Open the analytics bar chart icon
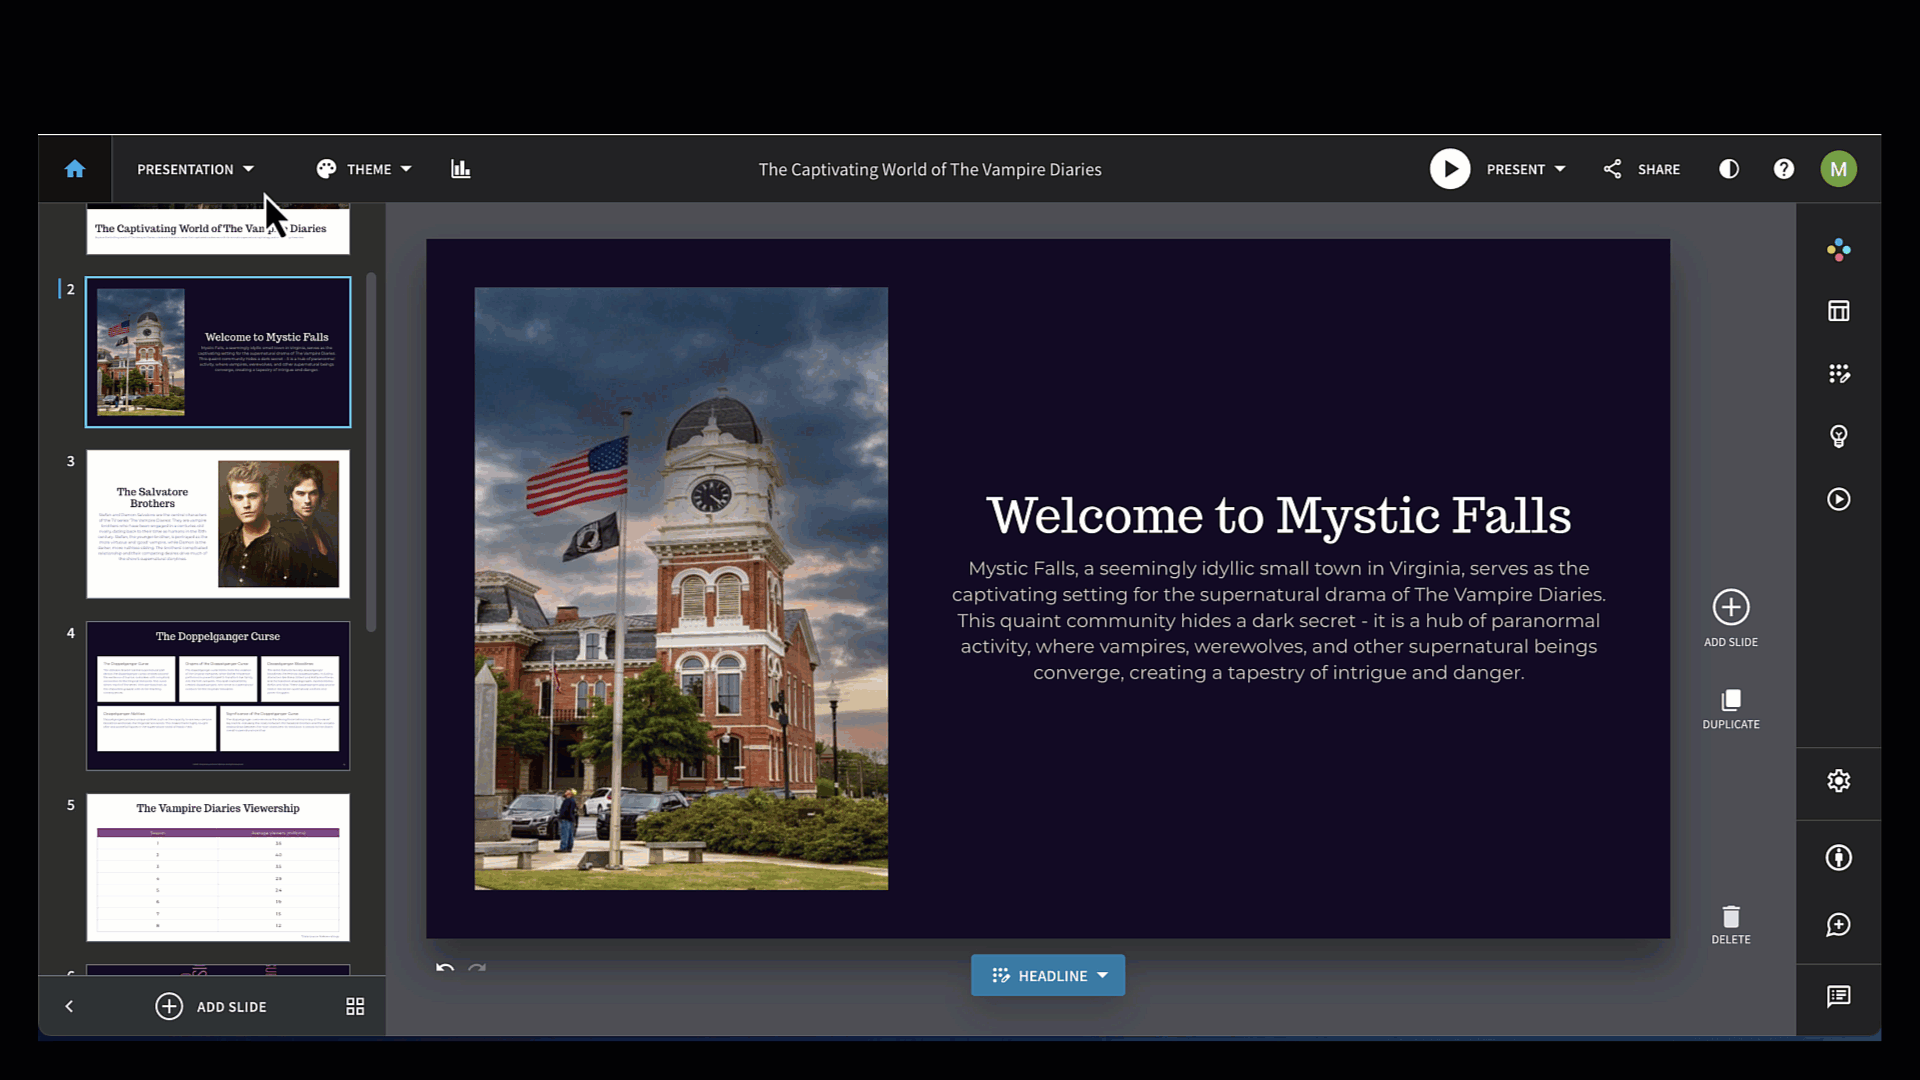 [460, 169]
